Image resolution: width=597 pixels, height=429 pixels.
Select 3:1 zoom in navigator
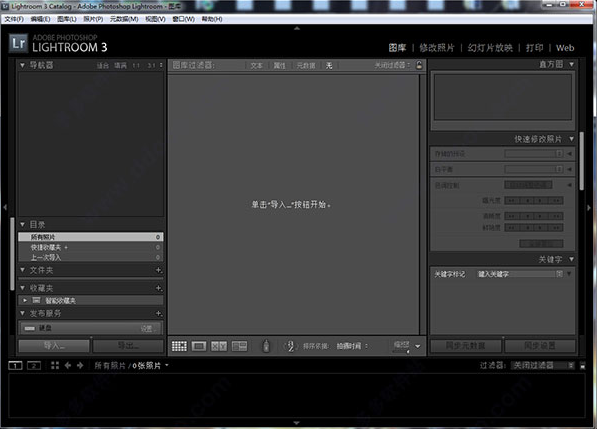pos(151,65)
